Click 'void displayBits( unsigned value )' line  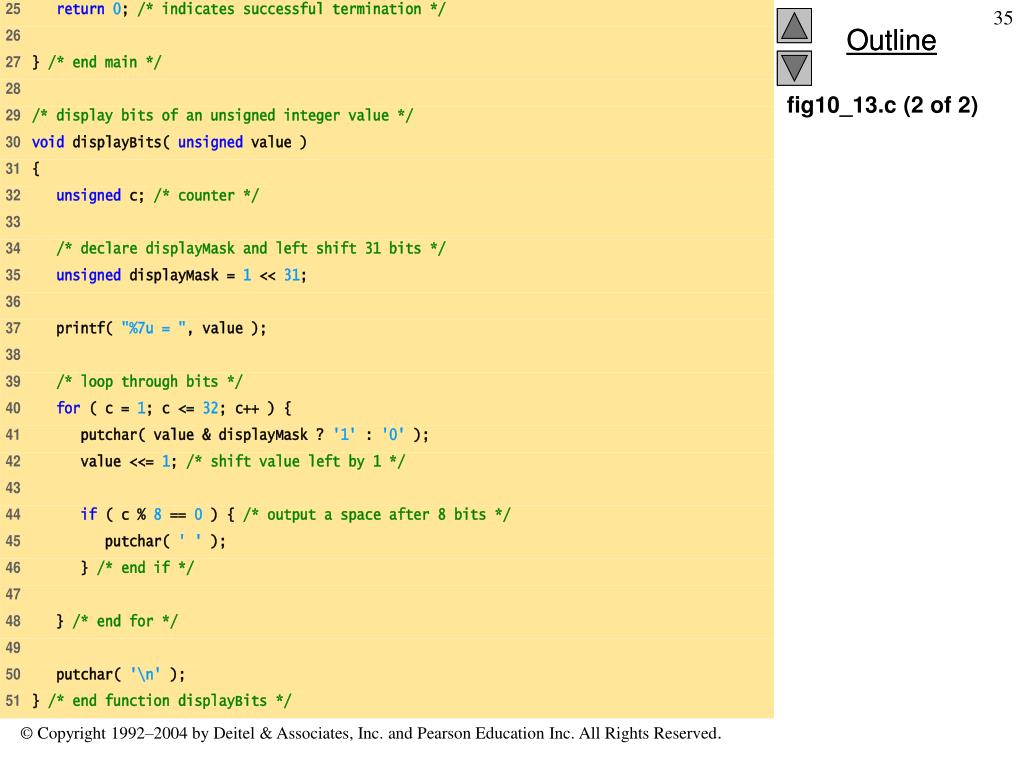[169, 142]
